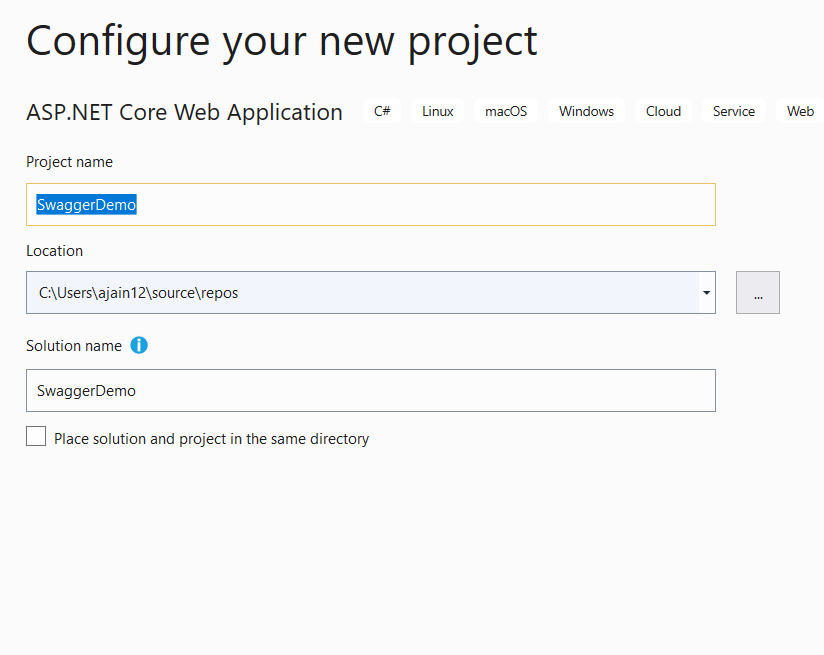Select the Linux project tag
This screenshot has height=655, width=824.
(437, 111)
